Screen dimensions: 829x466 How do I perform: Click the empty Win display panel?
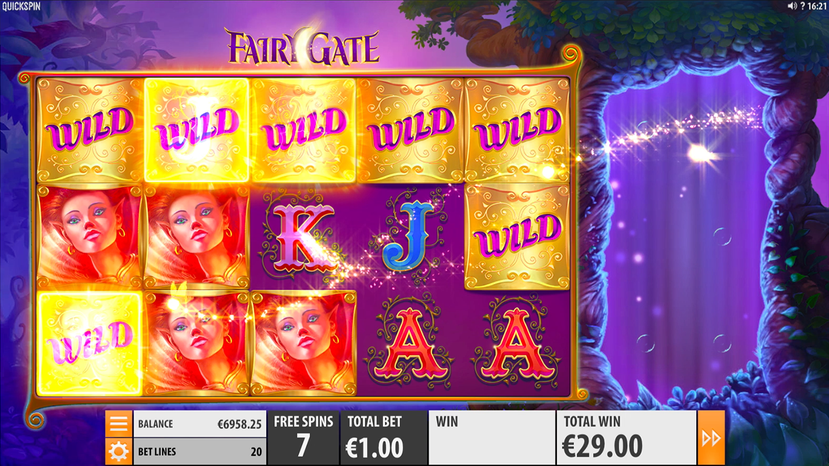point(492,438)
